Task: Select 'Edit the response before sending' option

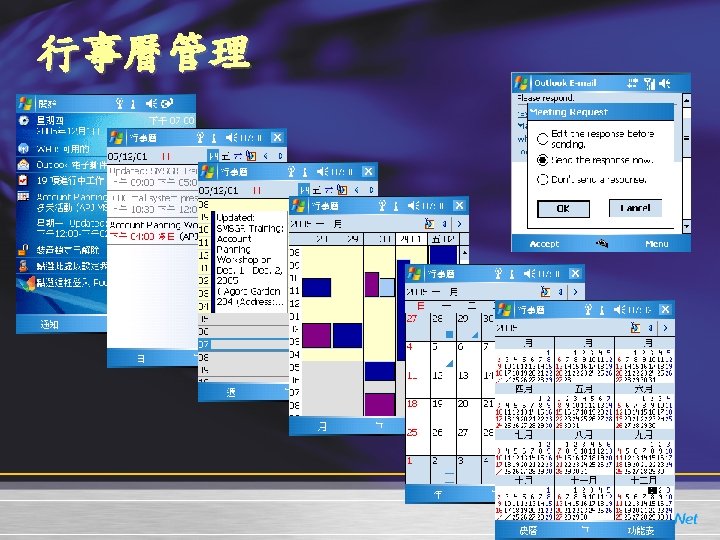Action: (x=542, y=138)
